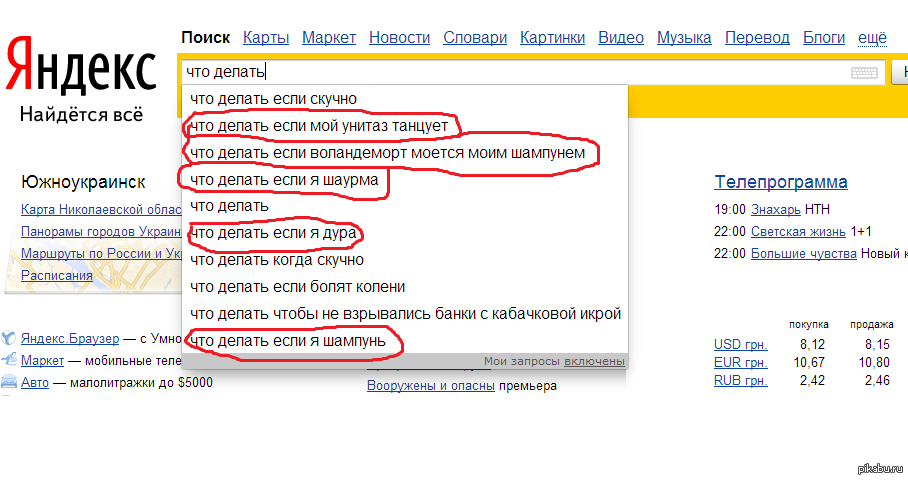
Task: Open the Музыка tab
Action: [x=684, y=38]
